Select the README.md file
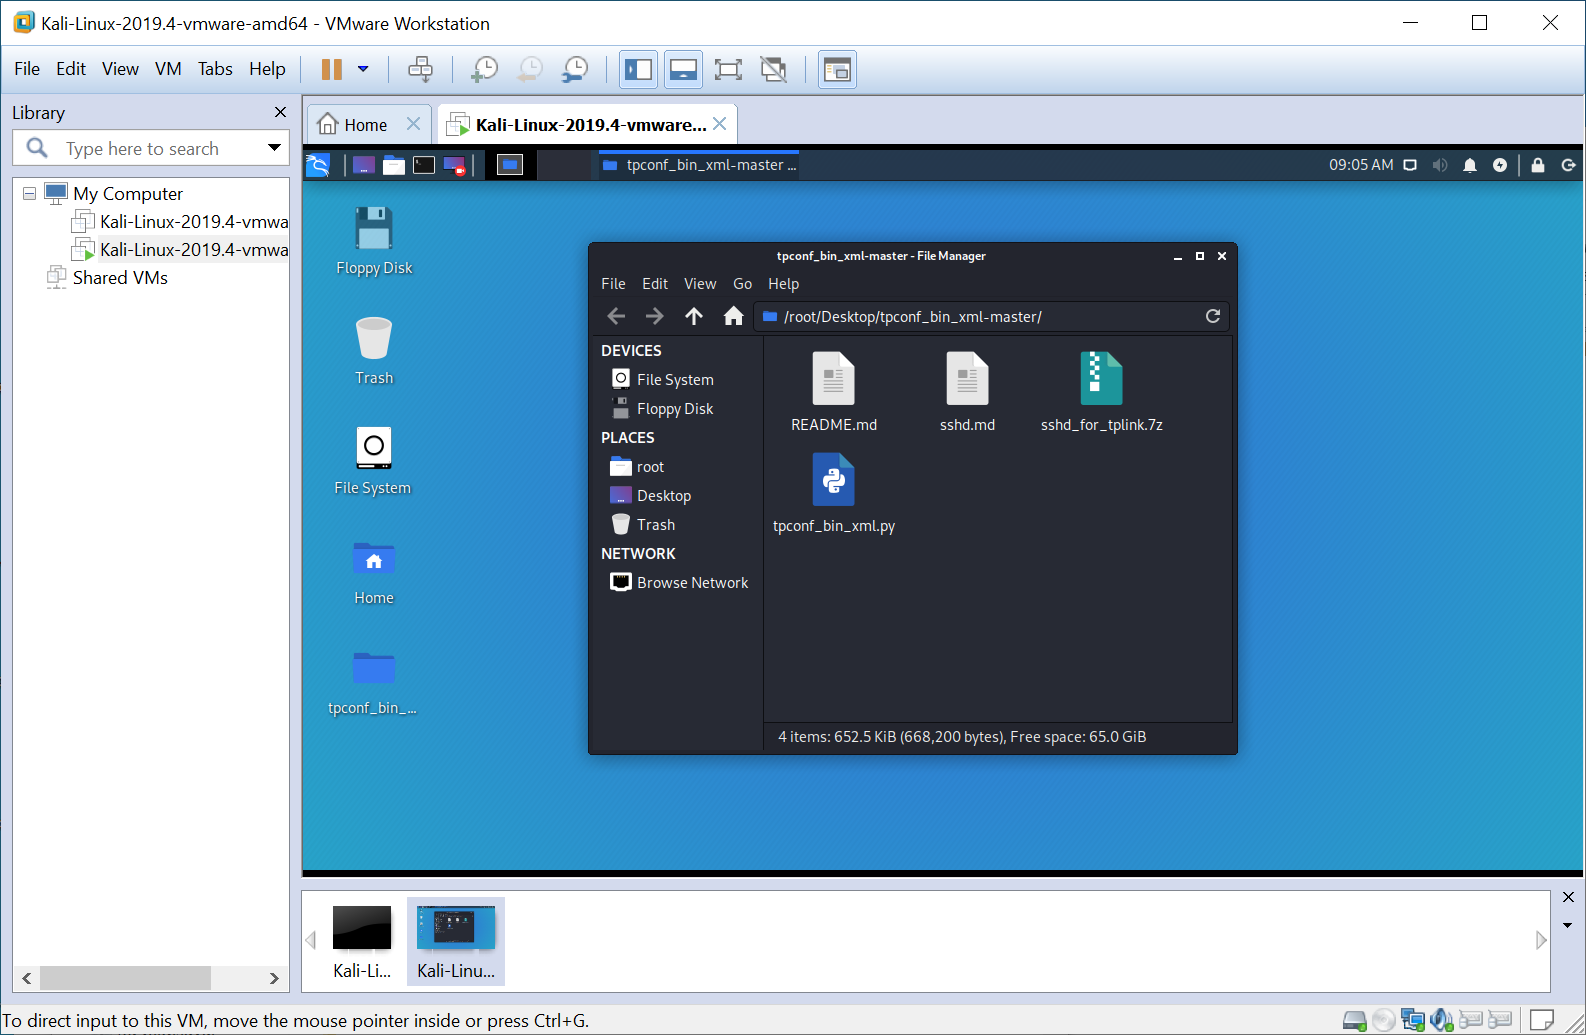 (834, 392)
